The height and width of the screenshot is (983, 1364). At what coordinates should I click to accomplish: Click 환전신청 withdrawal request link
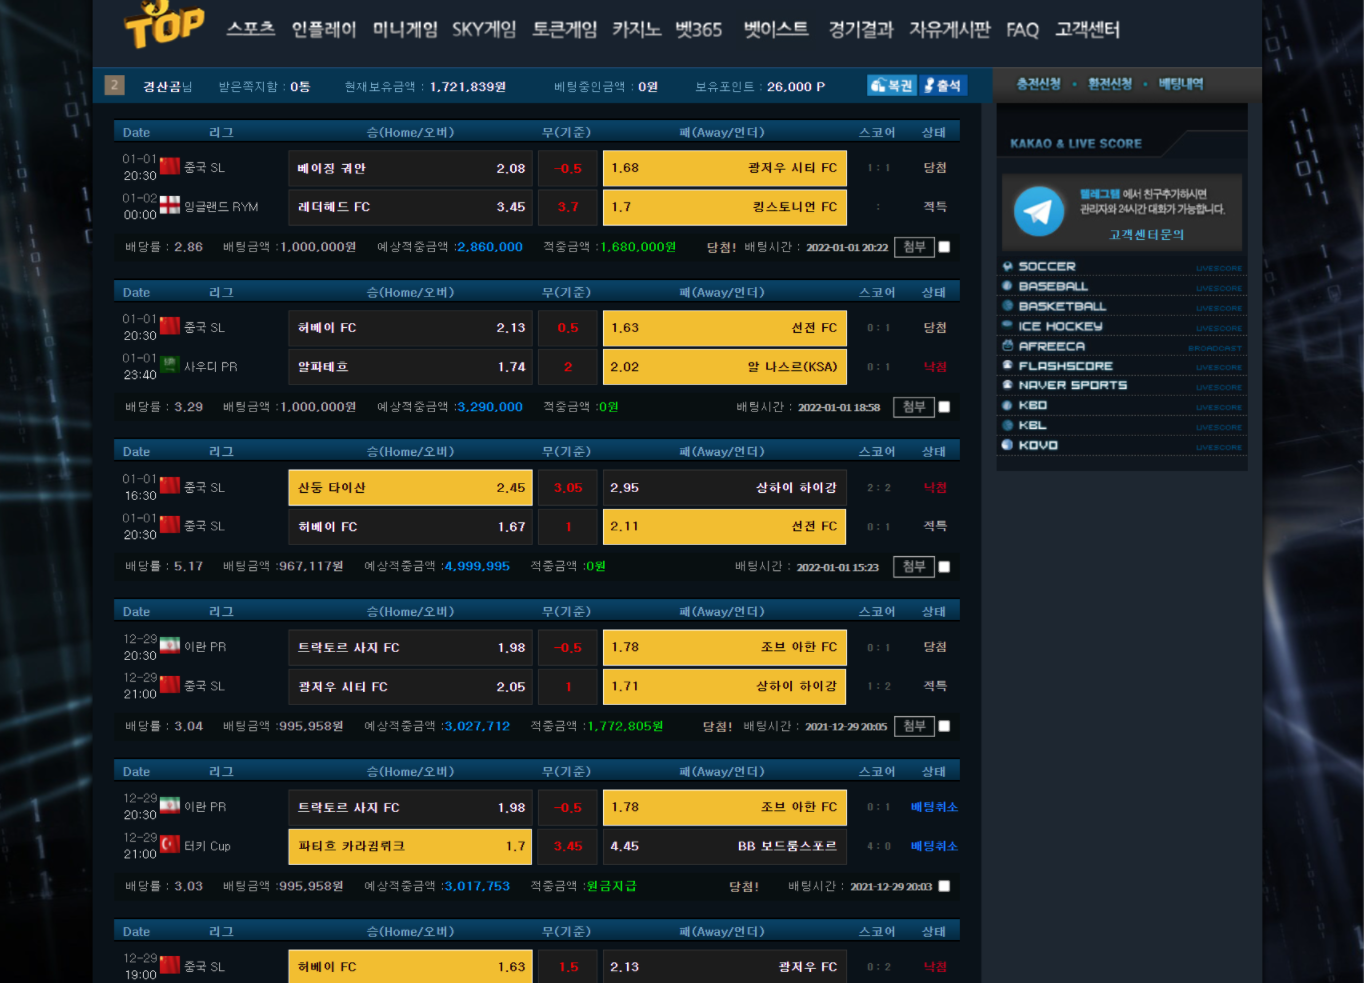click(x=1110, y=84)
